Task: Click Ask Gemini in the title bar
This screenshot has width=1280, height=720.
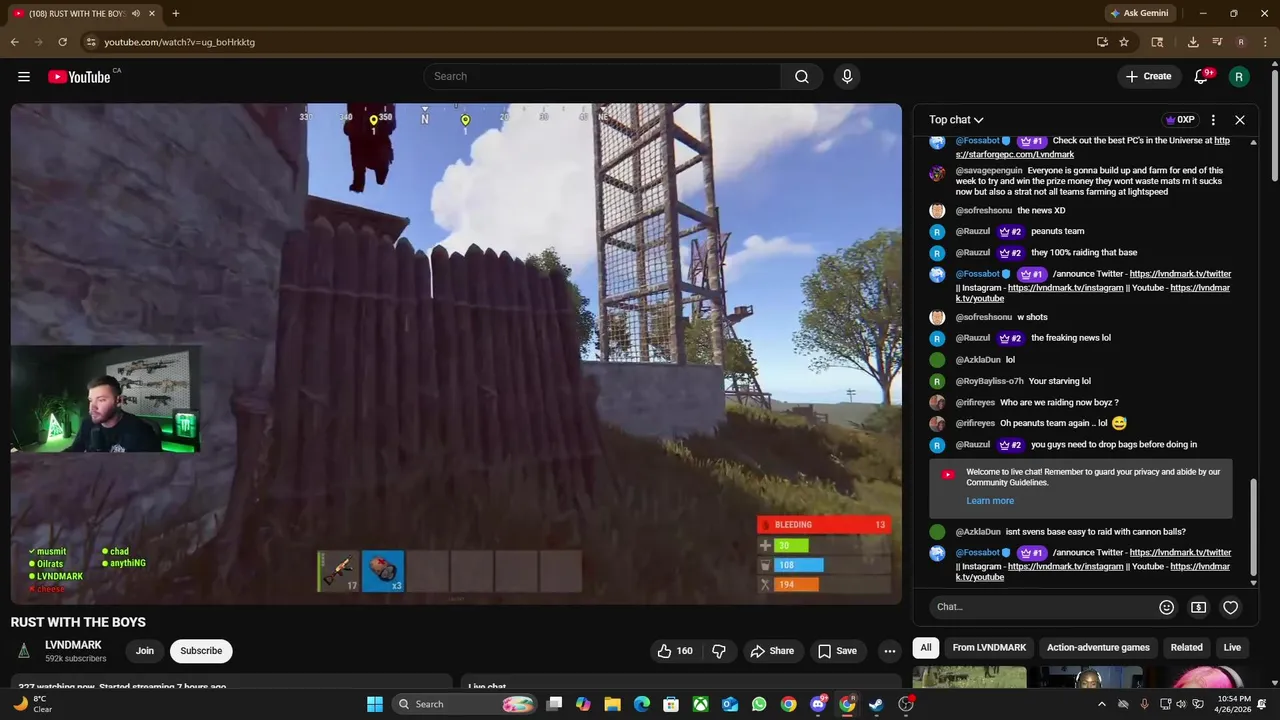Action: [x=1140, y=13]
